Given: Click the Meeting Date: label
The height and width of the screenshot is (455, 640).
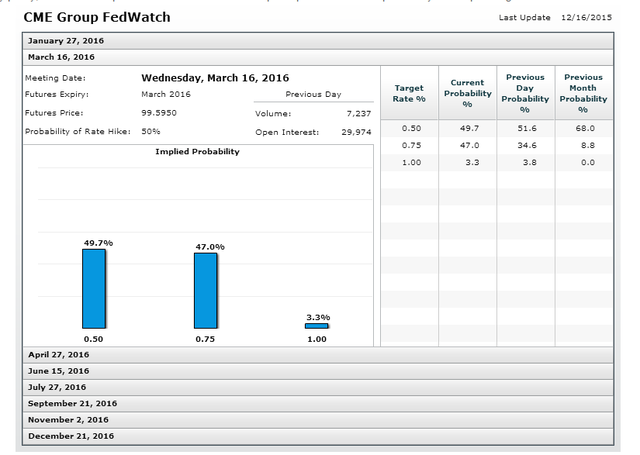Looking at the screenshot, I should (56, 78).
